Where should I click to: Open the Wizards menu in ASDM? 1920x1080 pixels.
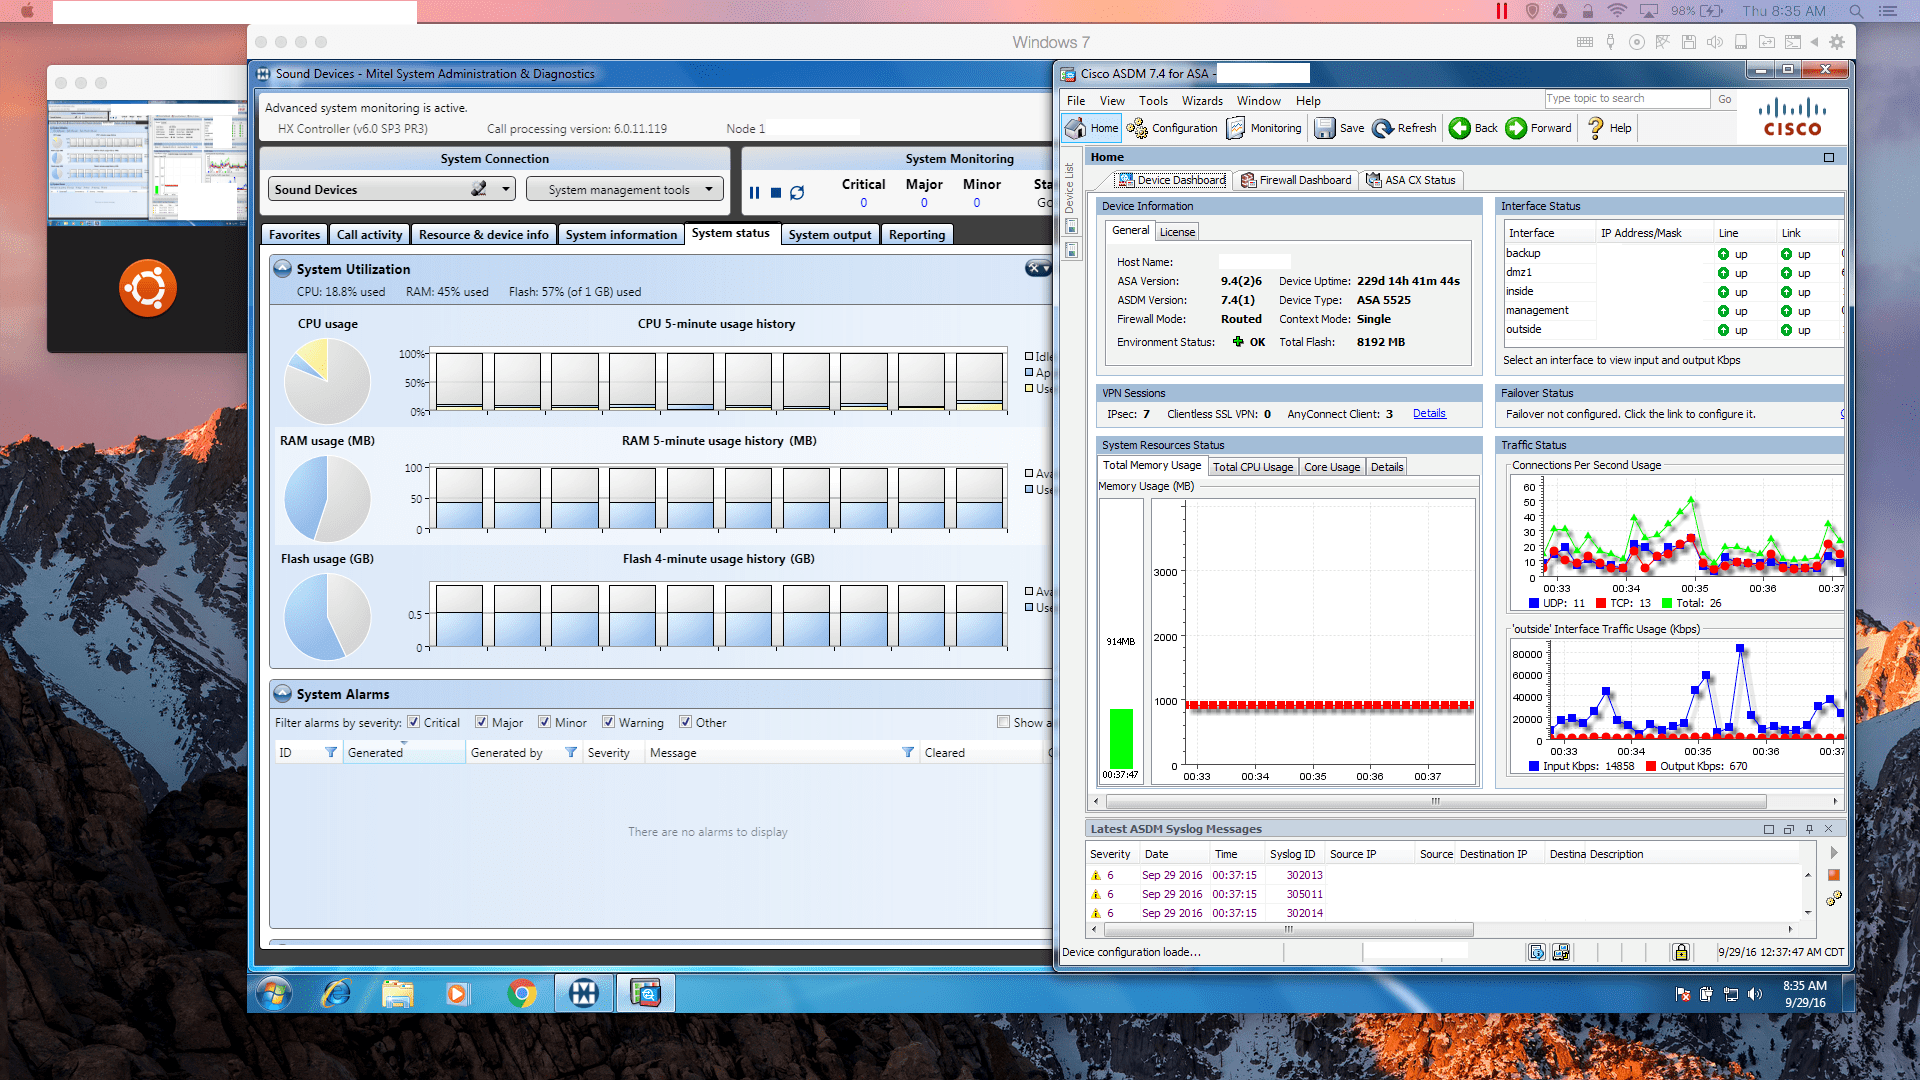(x=1202, y=101)
